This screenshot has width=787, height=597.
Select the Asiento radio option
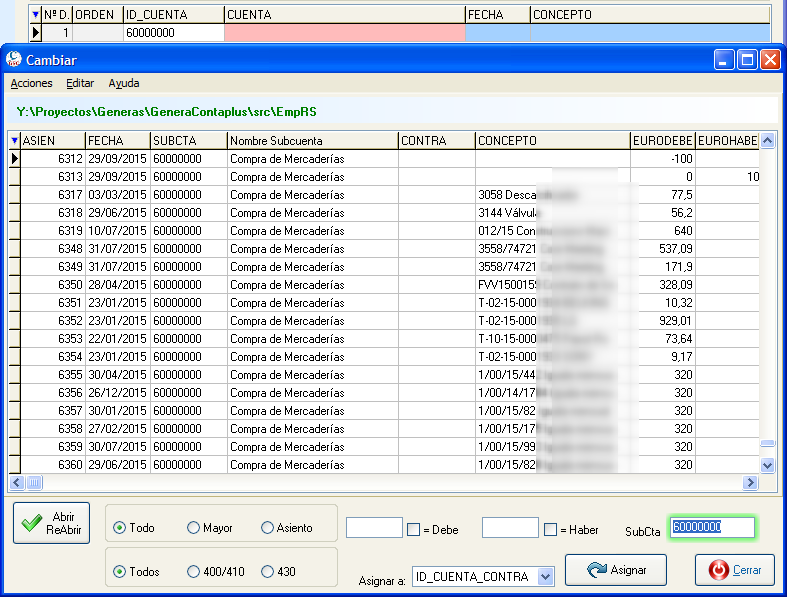coord(268,528)
